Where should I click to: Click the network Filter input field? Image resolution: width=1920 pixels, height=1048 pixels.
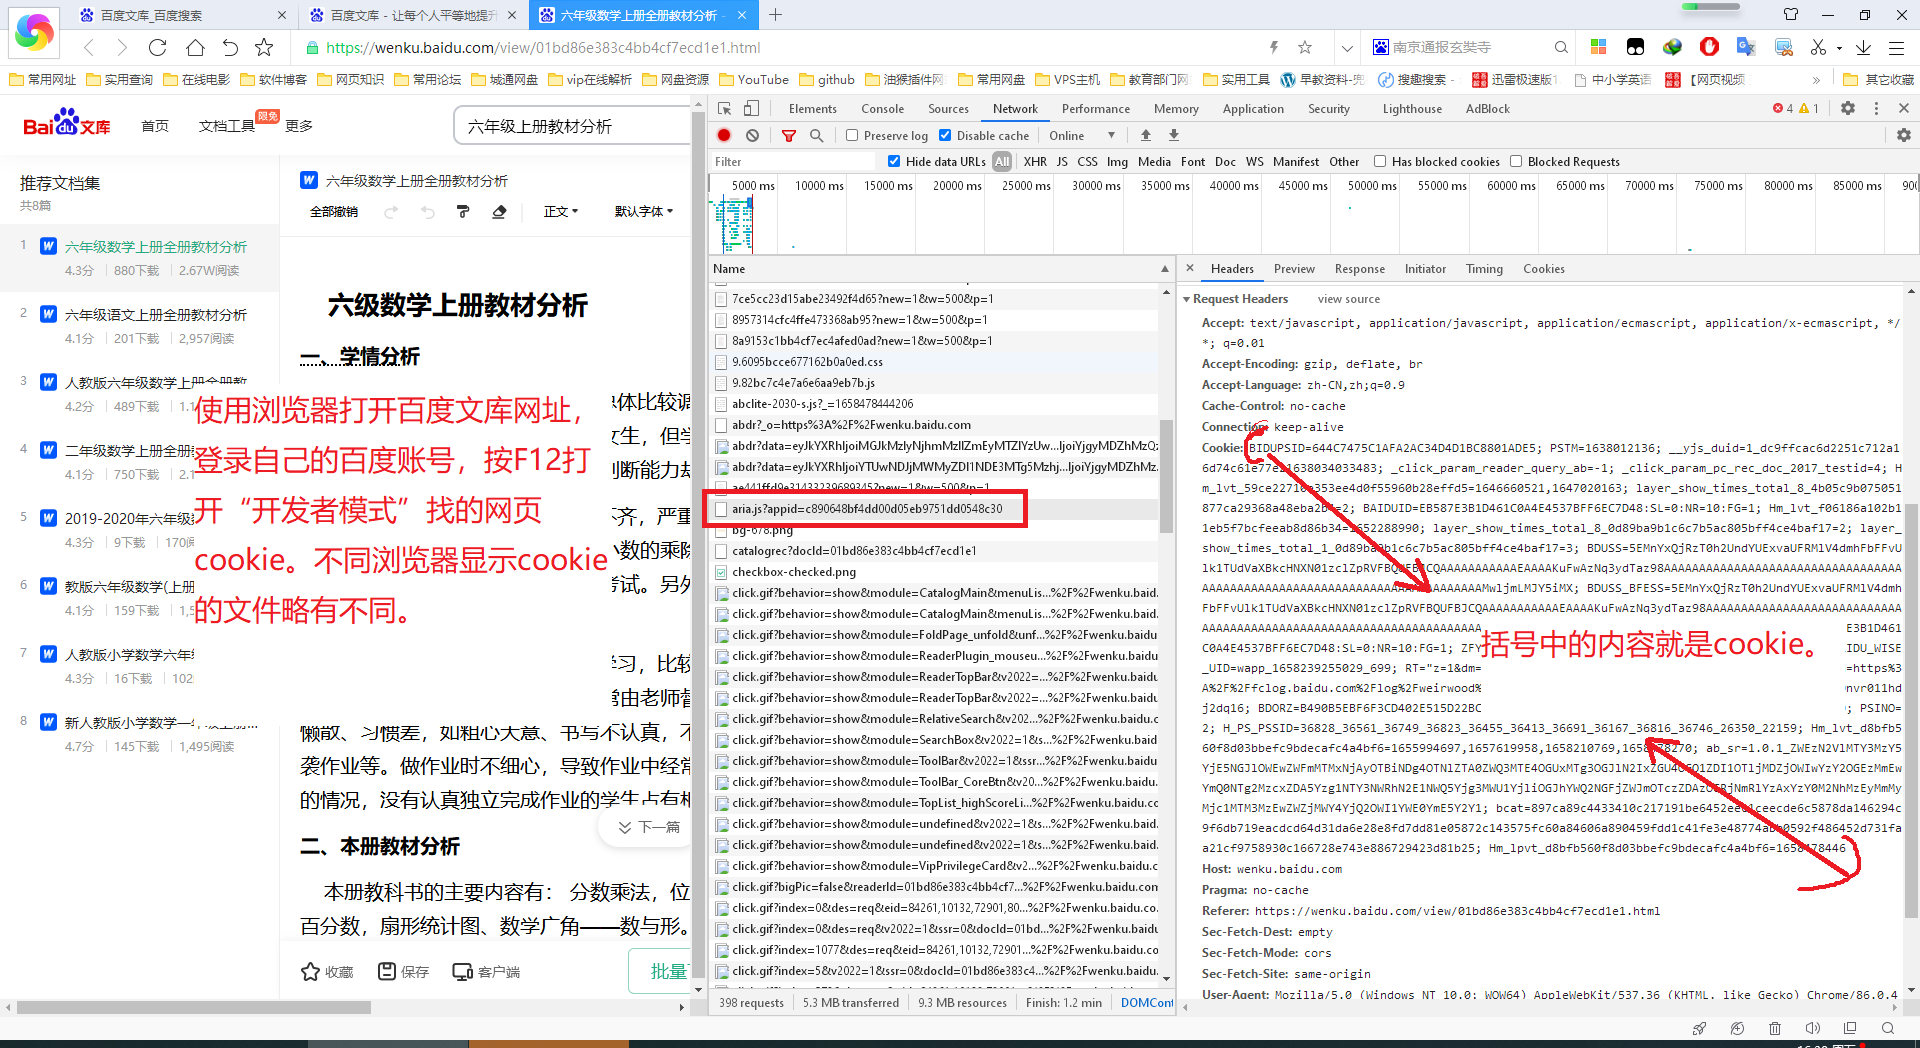[790, 162]
